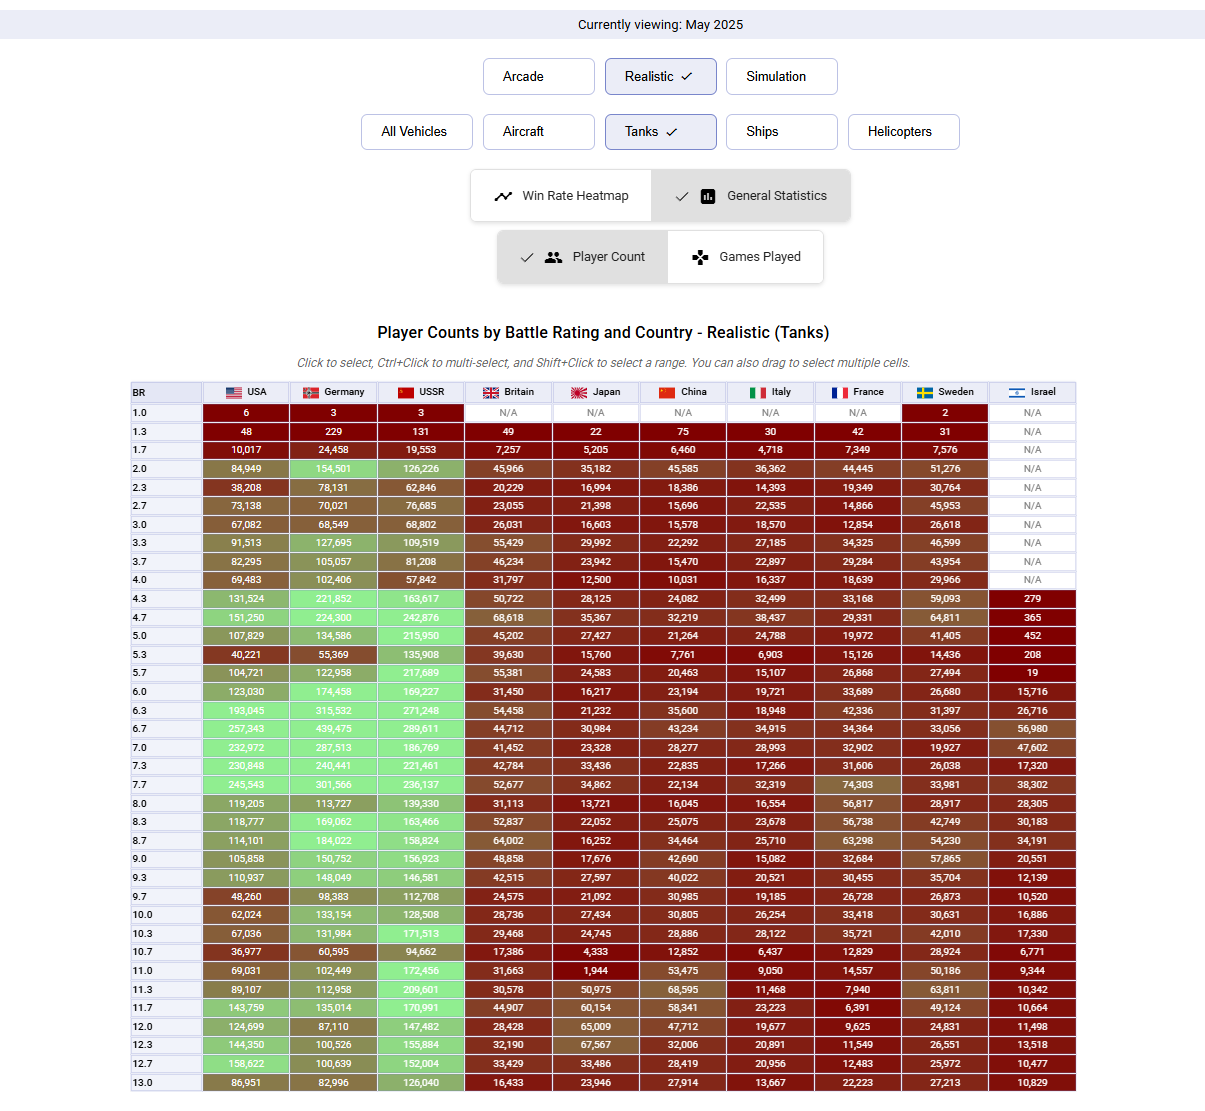Click the Japan flag icon
Screen dimensions: 1205x1111
579,393
